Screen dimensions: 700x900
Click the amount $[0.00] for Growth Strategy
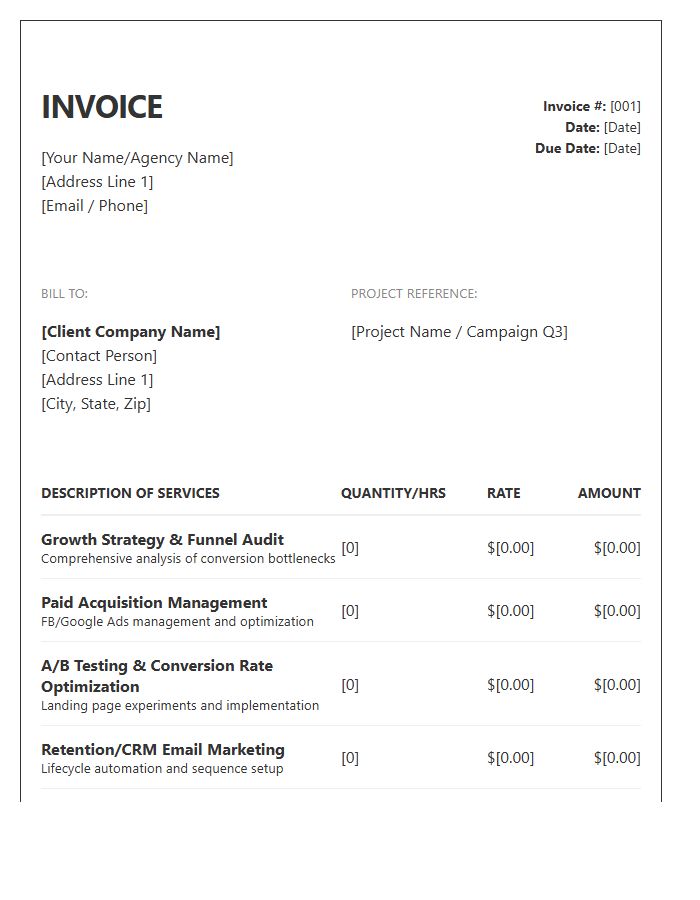click(617, 548)
